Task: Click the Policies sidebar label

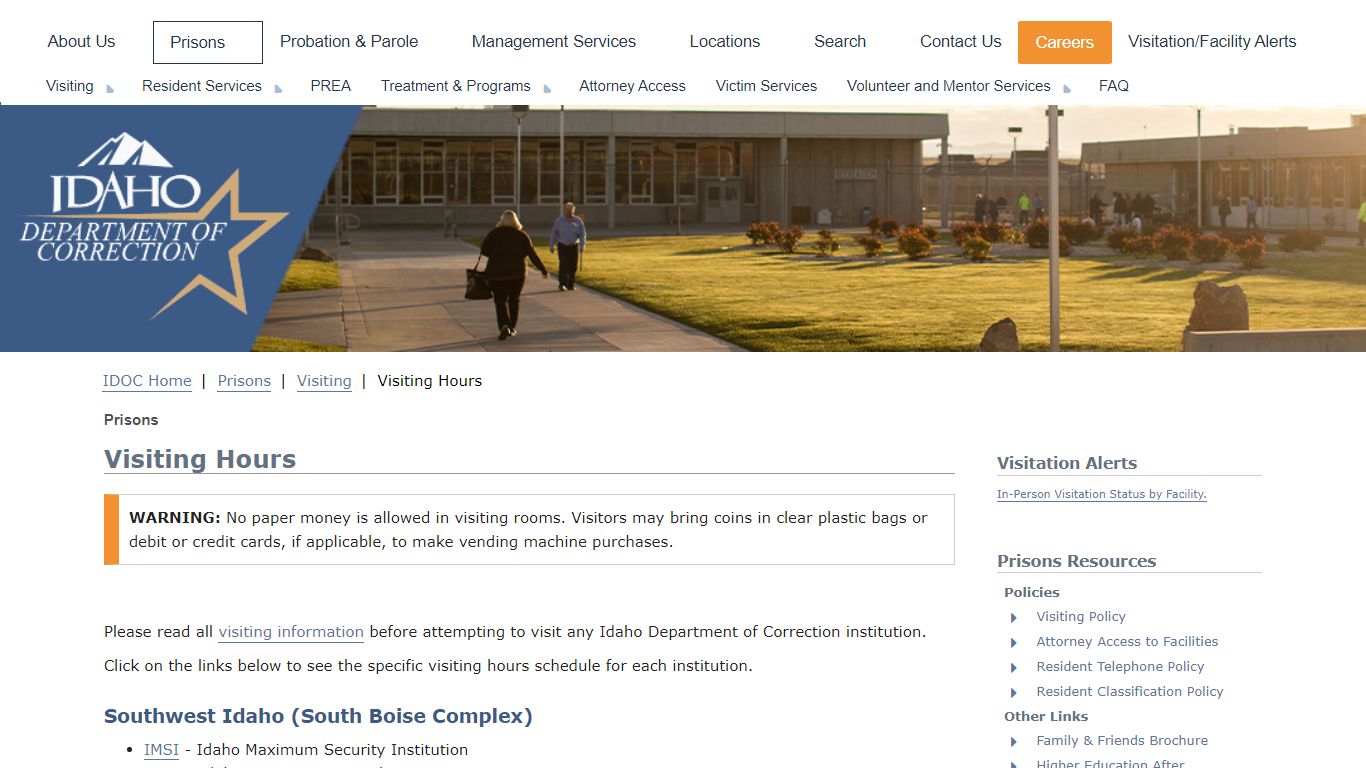Action: click(x=1032, y=593)
